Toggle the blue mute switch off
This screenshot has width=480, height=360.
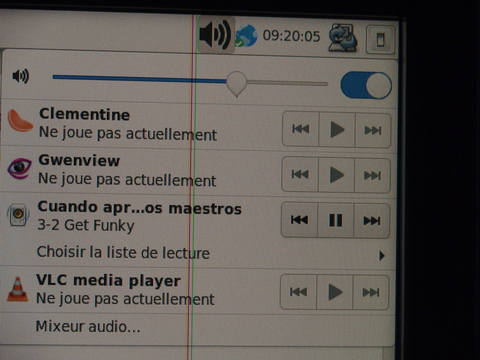366,85
